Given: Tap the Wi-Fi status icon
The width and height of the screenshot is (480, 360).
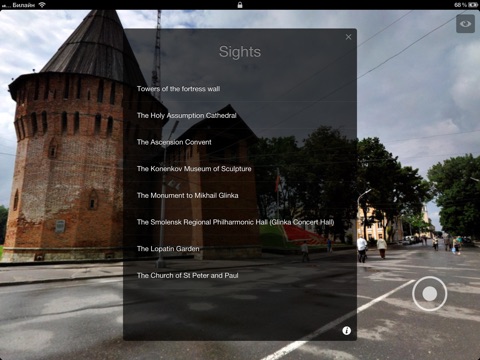Looking at the screenshot, I should 42,5.
